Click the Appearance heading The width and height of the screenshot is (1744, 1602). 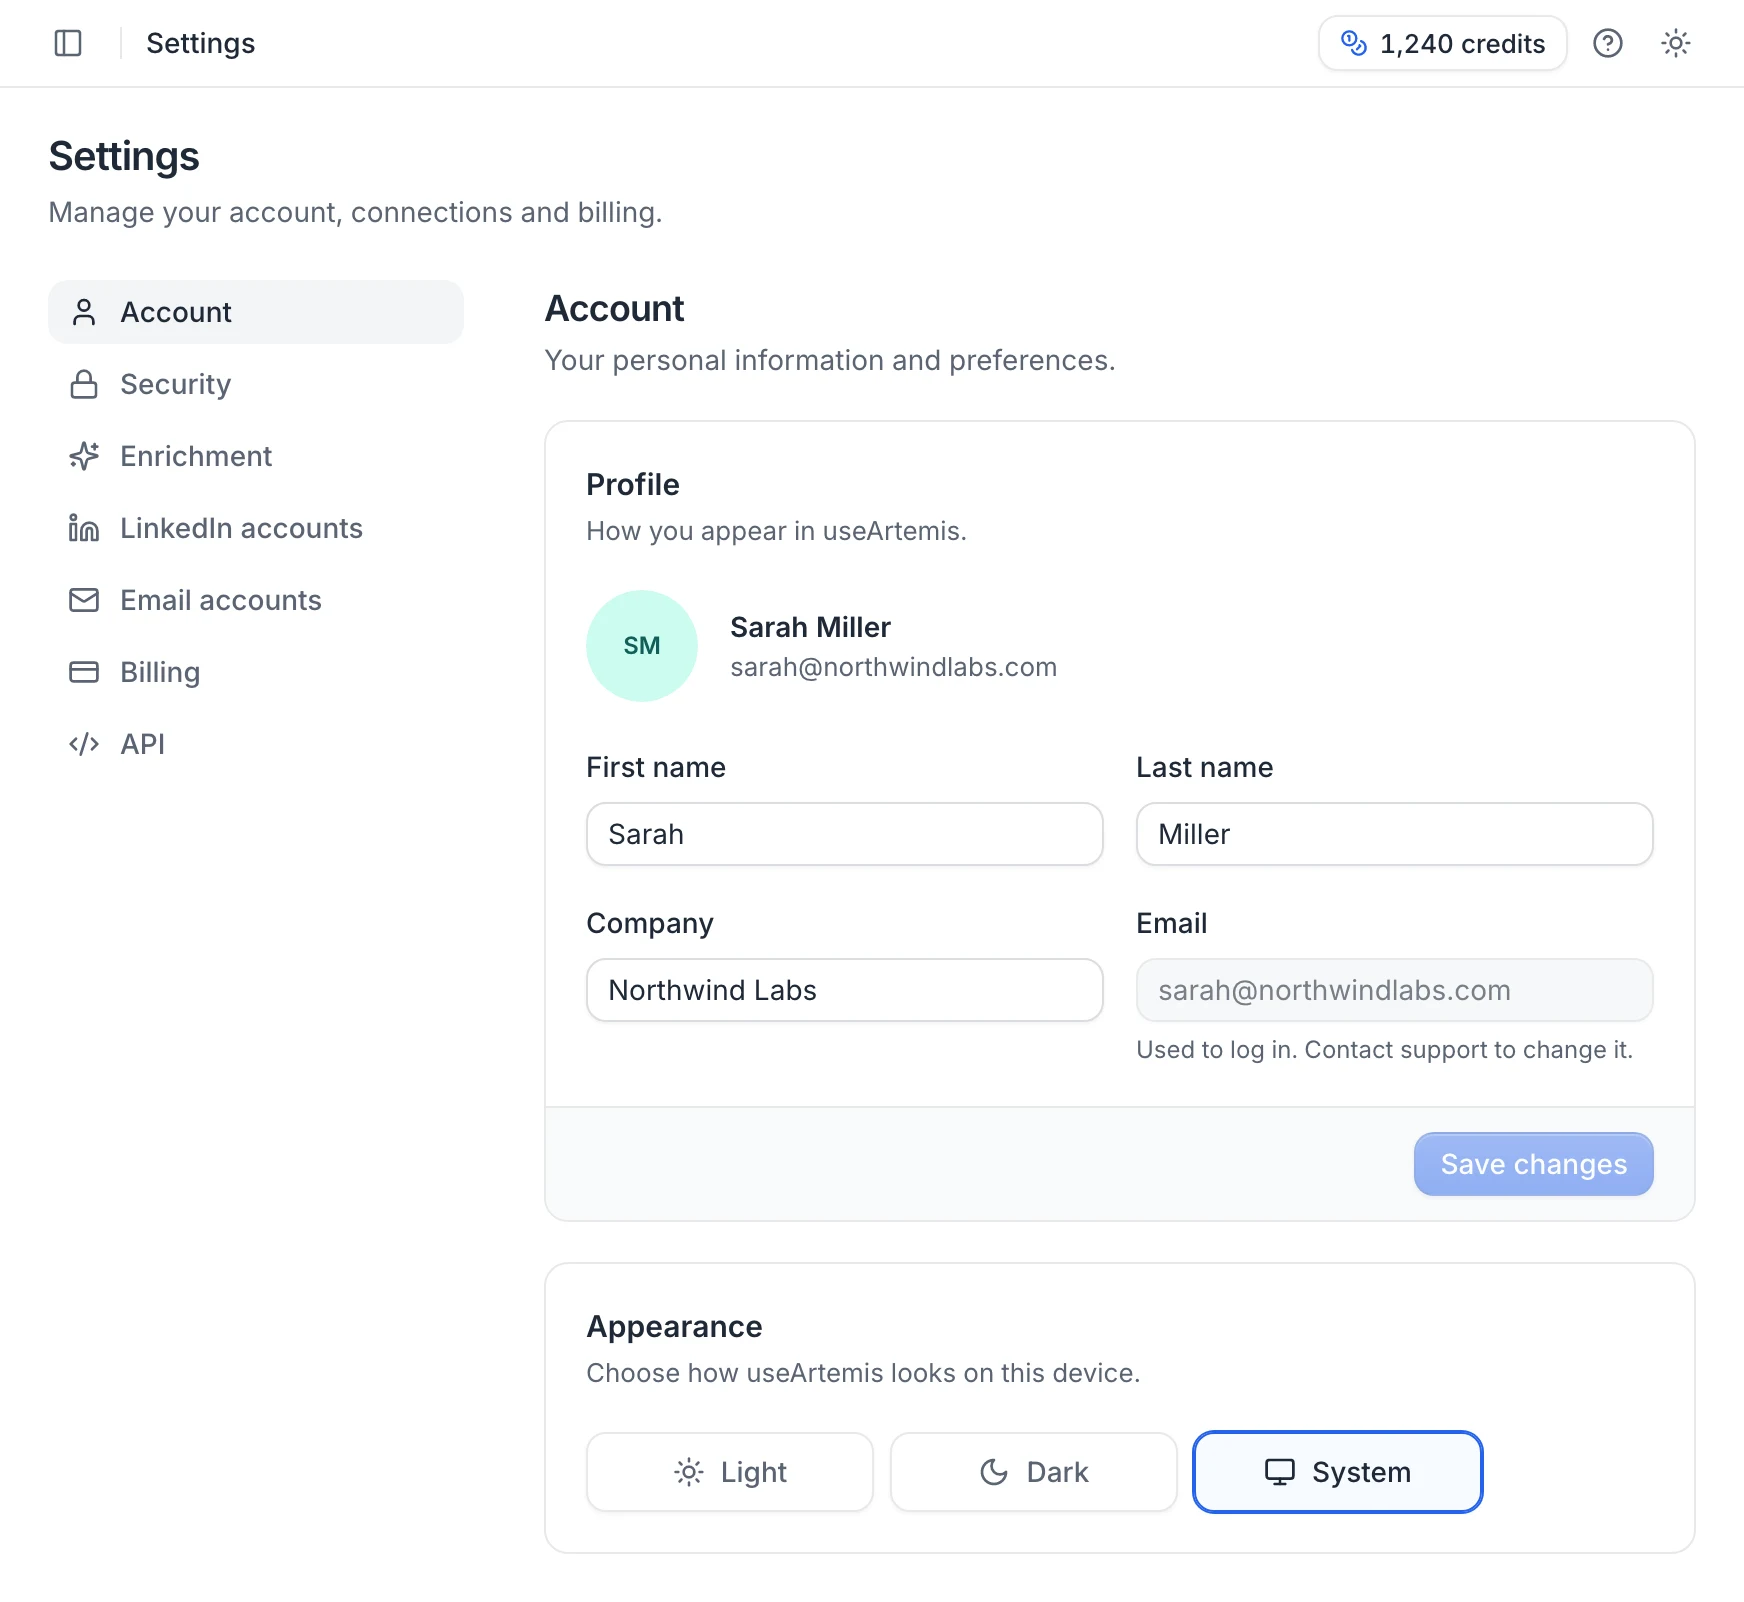pyautogui.click(x=674, y=1326)
